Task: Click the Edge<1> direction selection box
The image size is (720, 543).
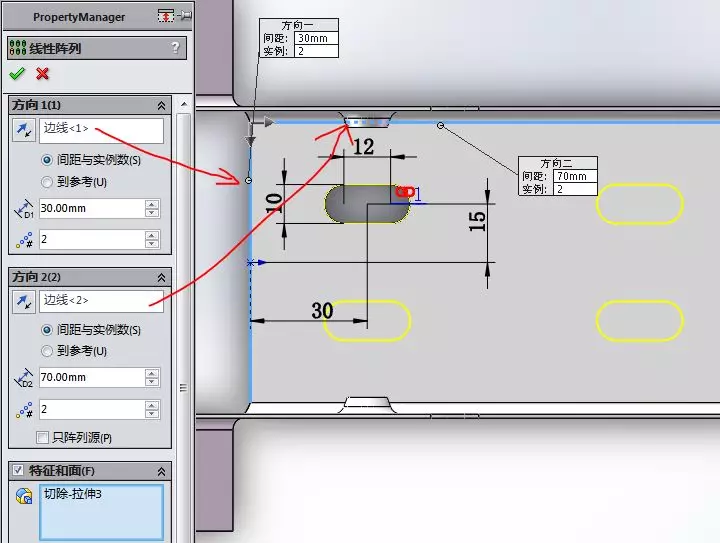Action: click(101, 131)
